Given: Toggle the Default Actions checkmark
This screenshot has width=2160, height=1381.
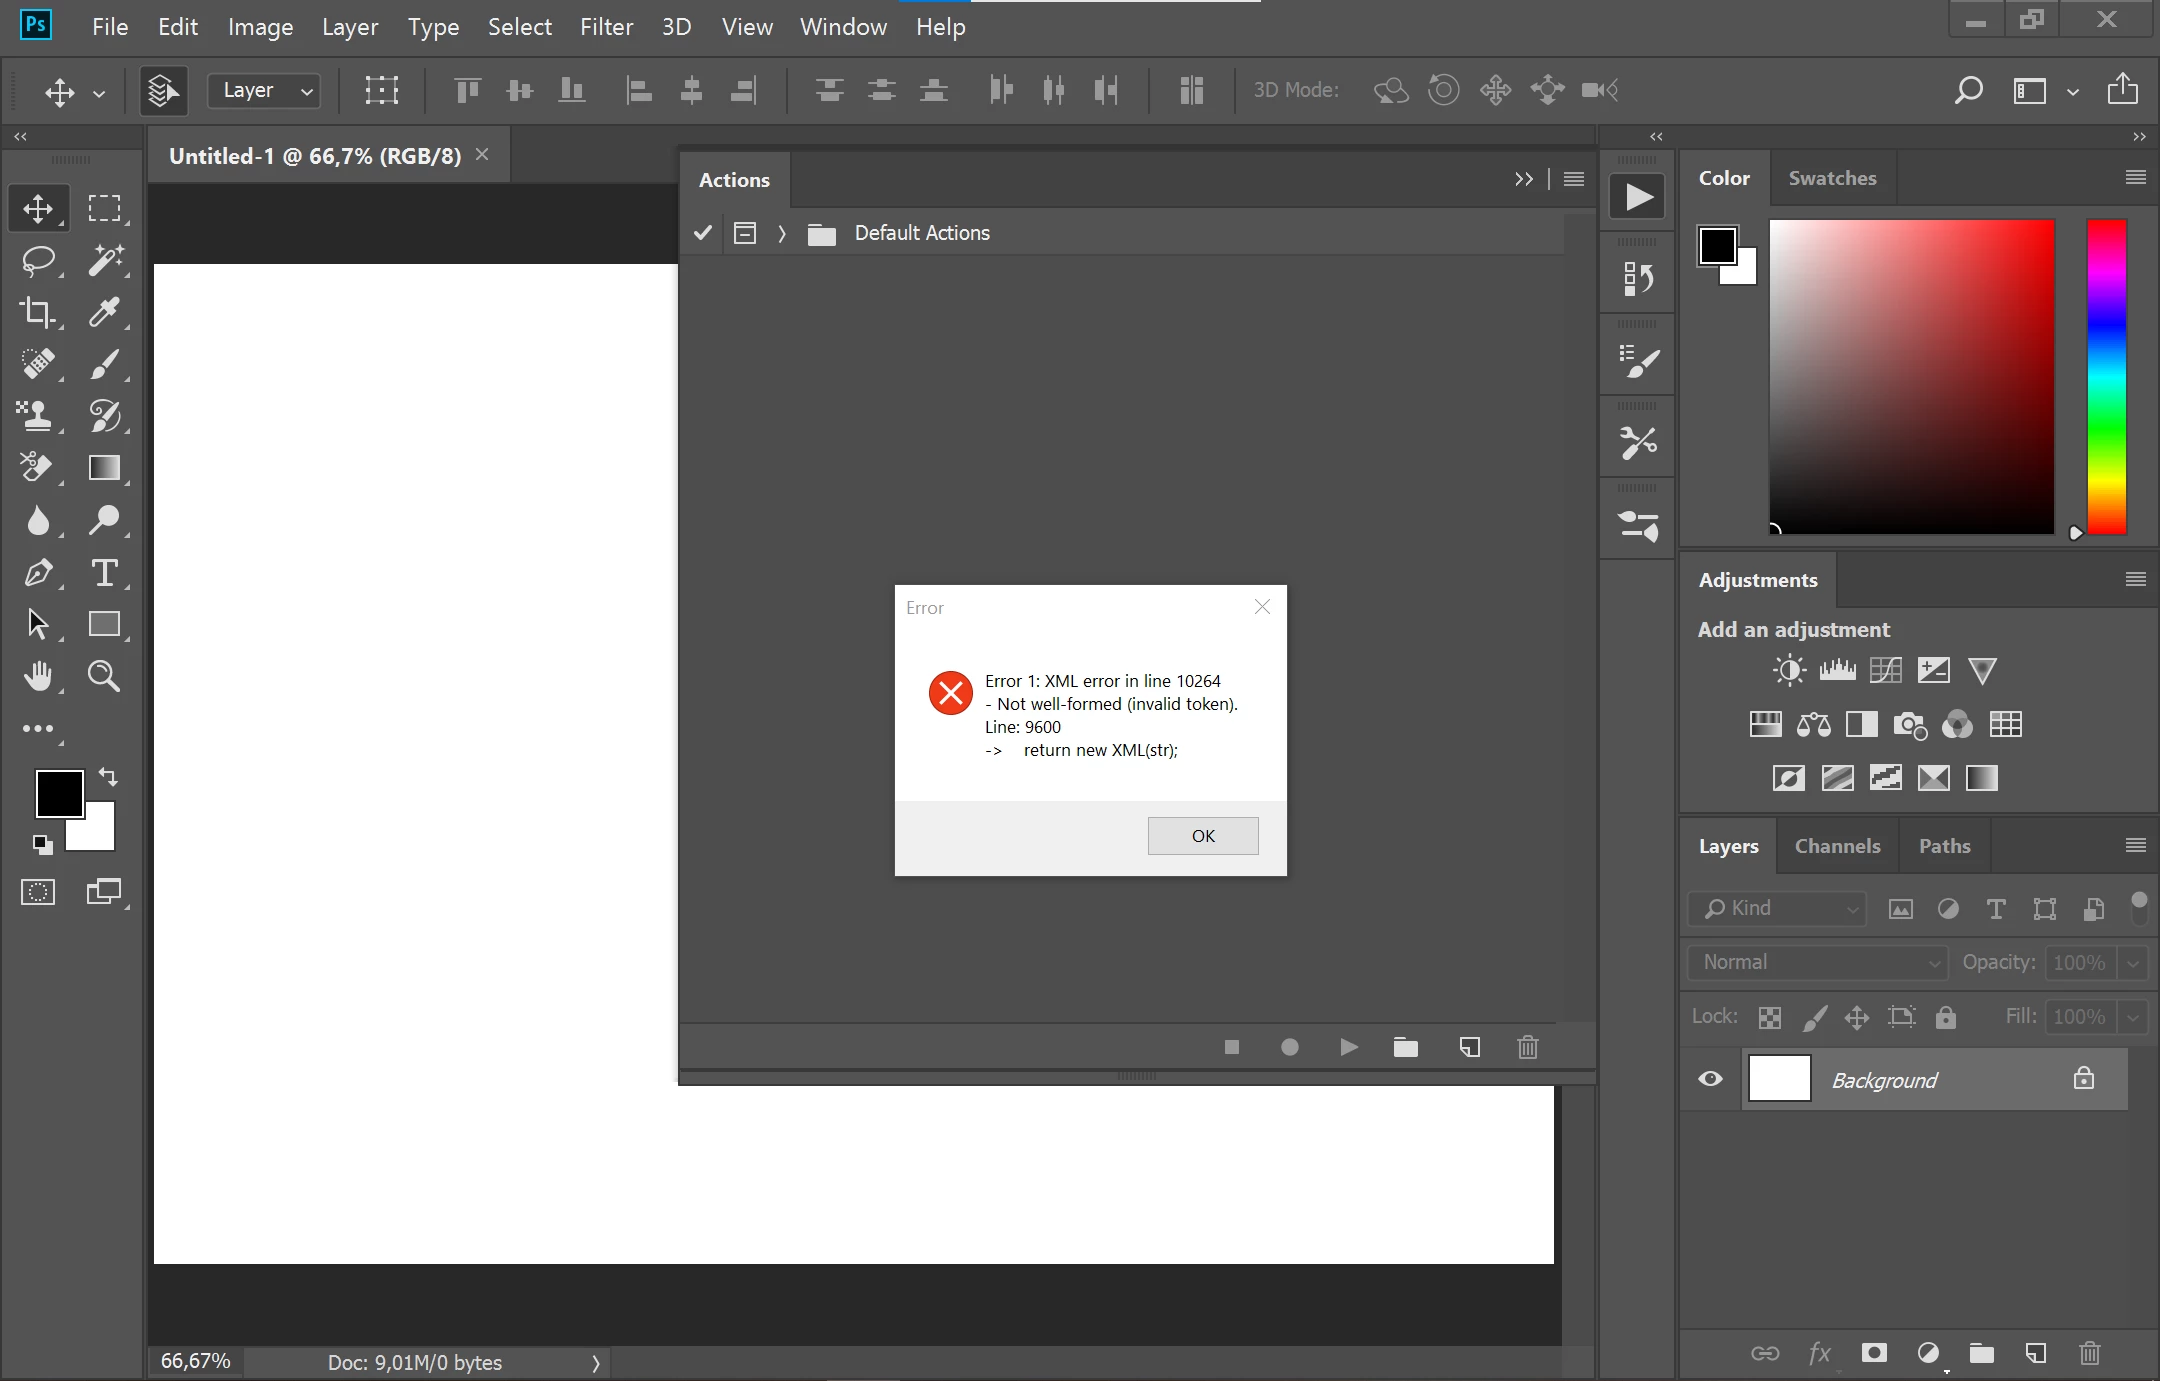Looking at the screenshot, I should pos(703,233).
